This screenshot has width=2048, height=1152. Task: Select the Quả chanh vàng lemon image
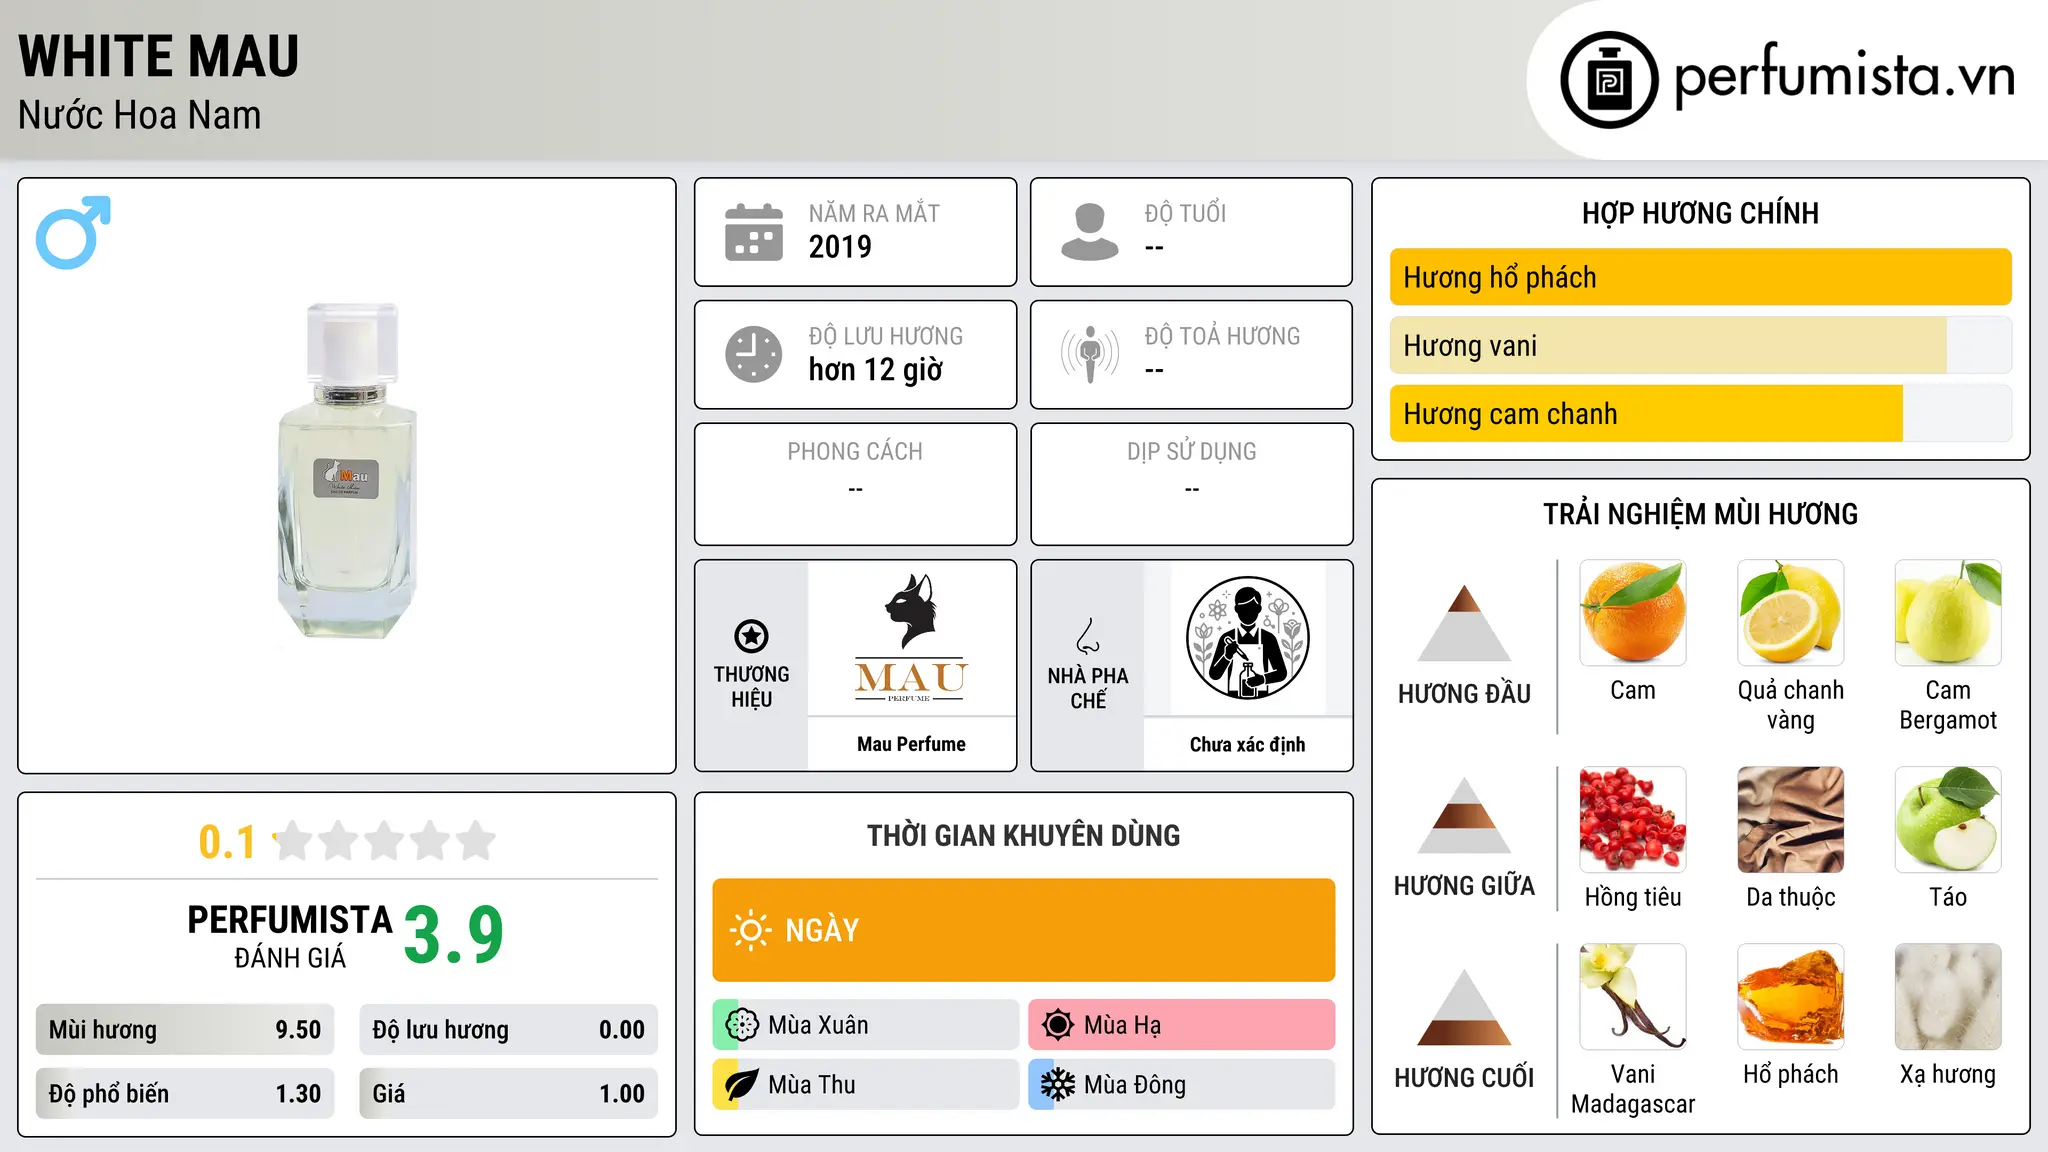1790,613
